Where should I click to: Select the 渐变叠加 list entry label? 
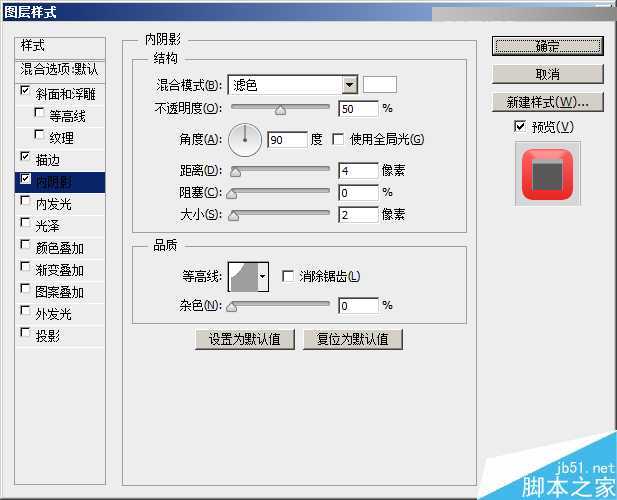[x=60, y=270]
